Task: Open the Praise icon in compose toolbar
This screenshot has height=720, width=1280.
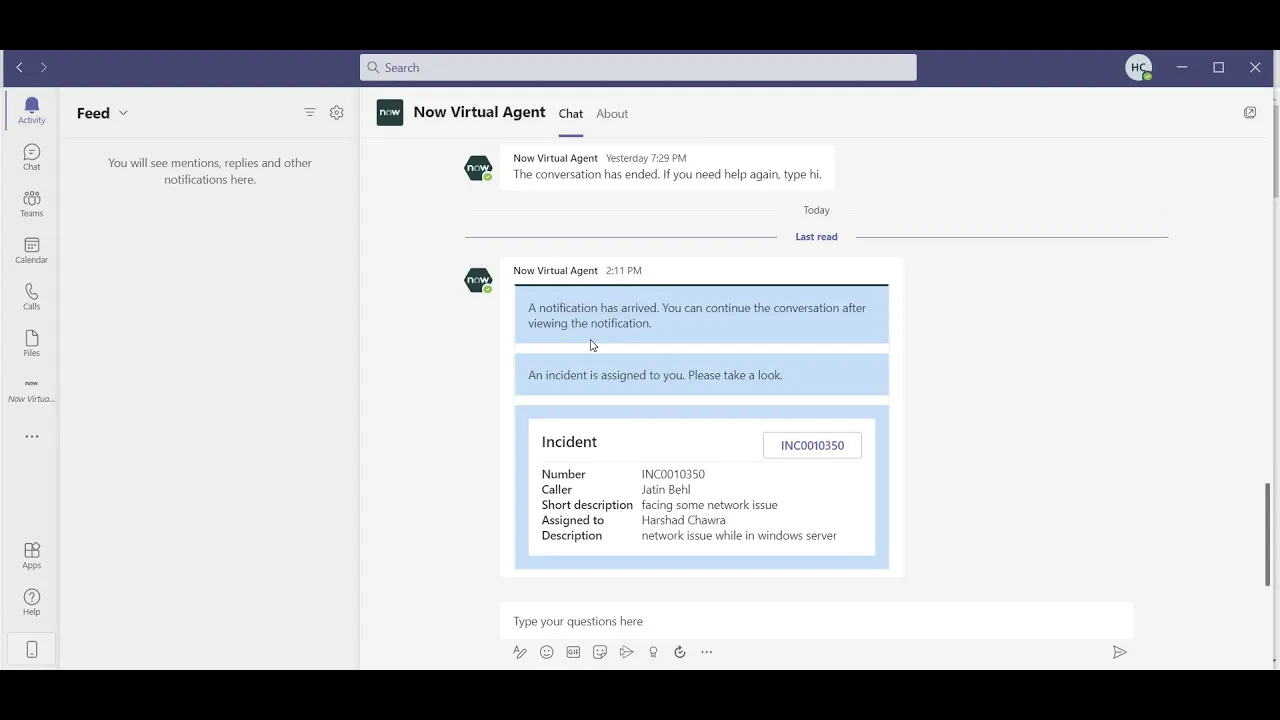Action: 653,652
